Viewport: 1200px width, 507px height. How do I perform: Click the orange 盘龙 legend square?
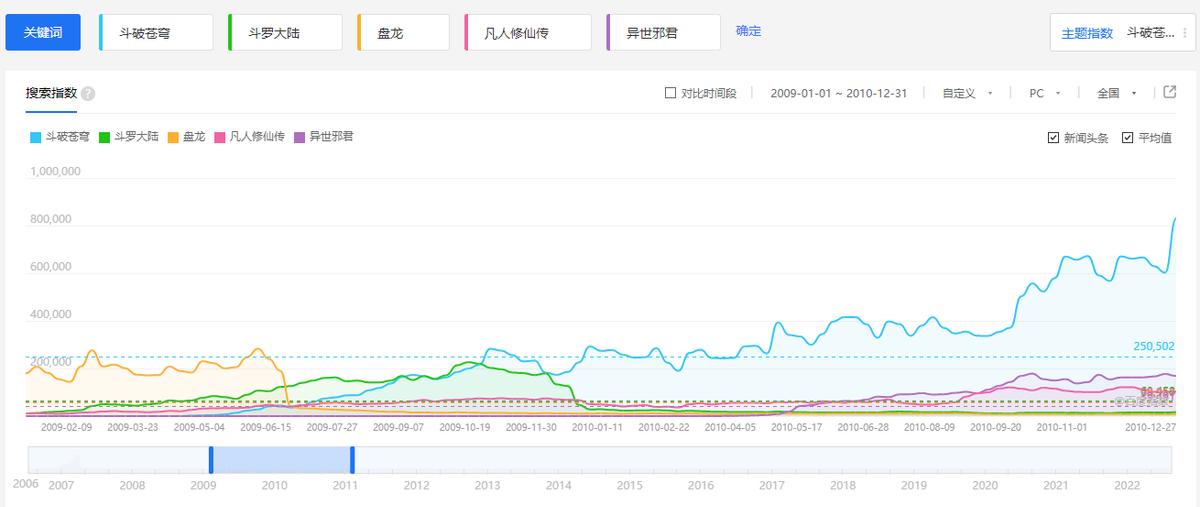(x=173, y=137)
